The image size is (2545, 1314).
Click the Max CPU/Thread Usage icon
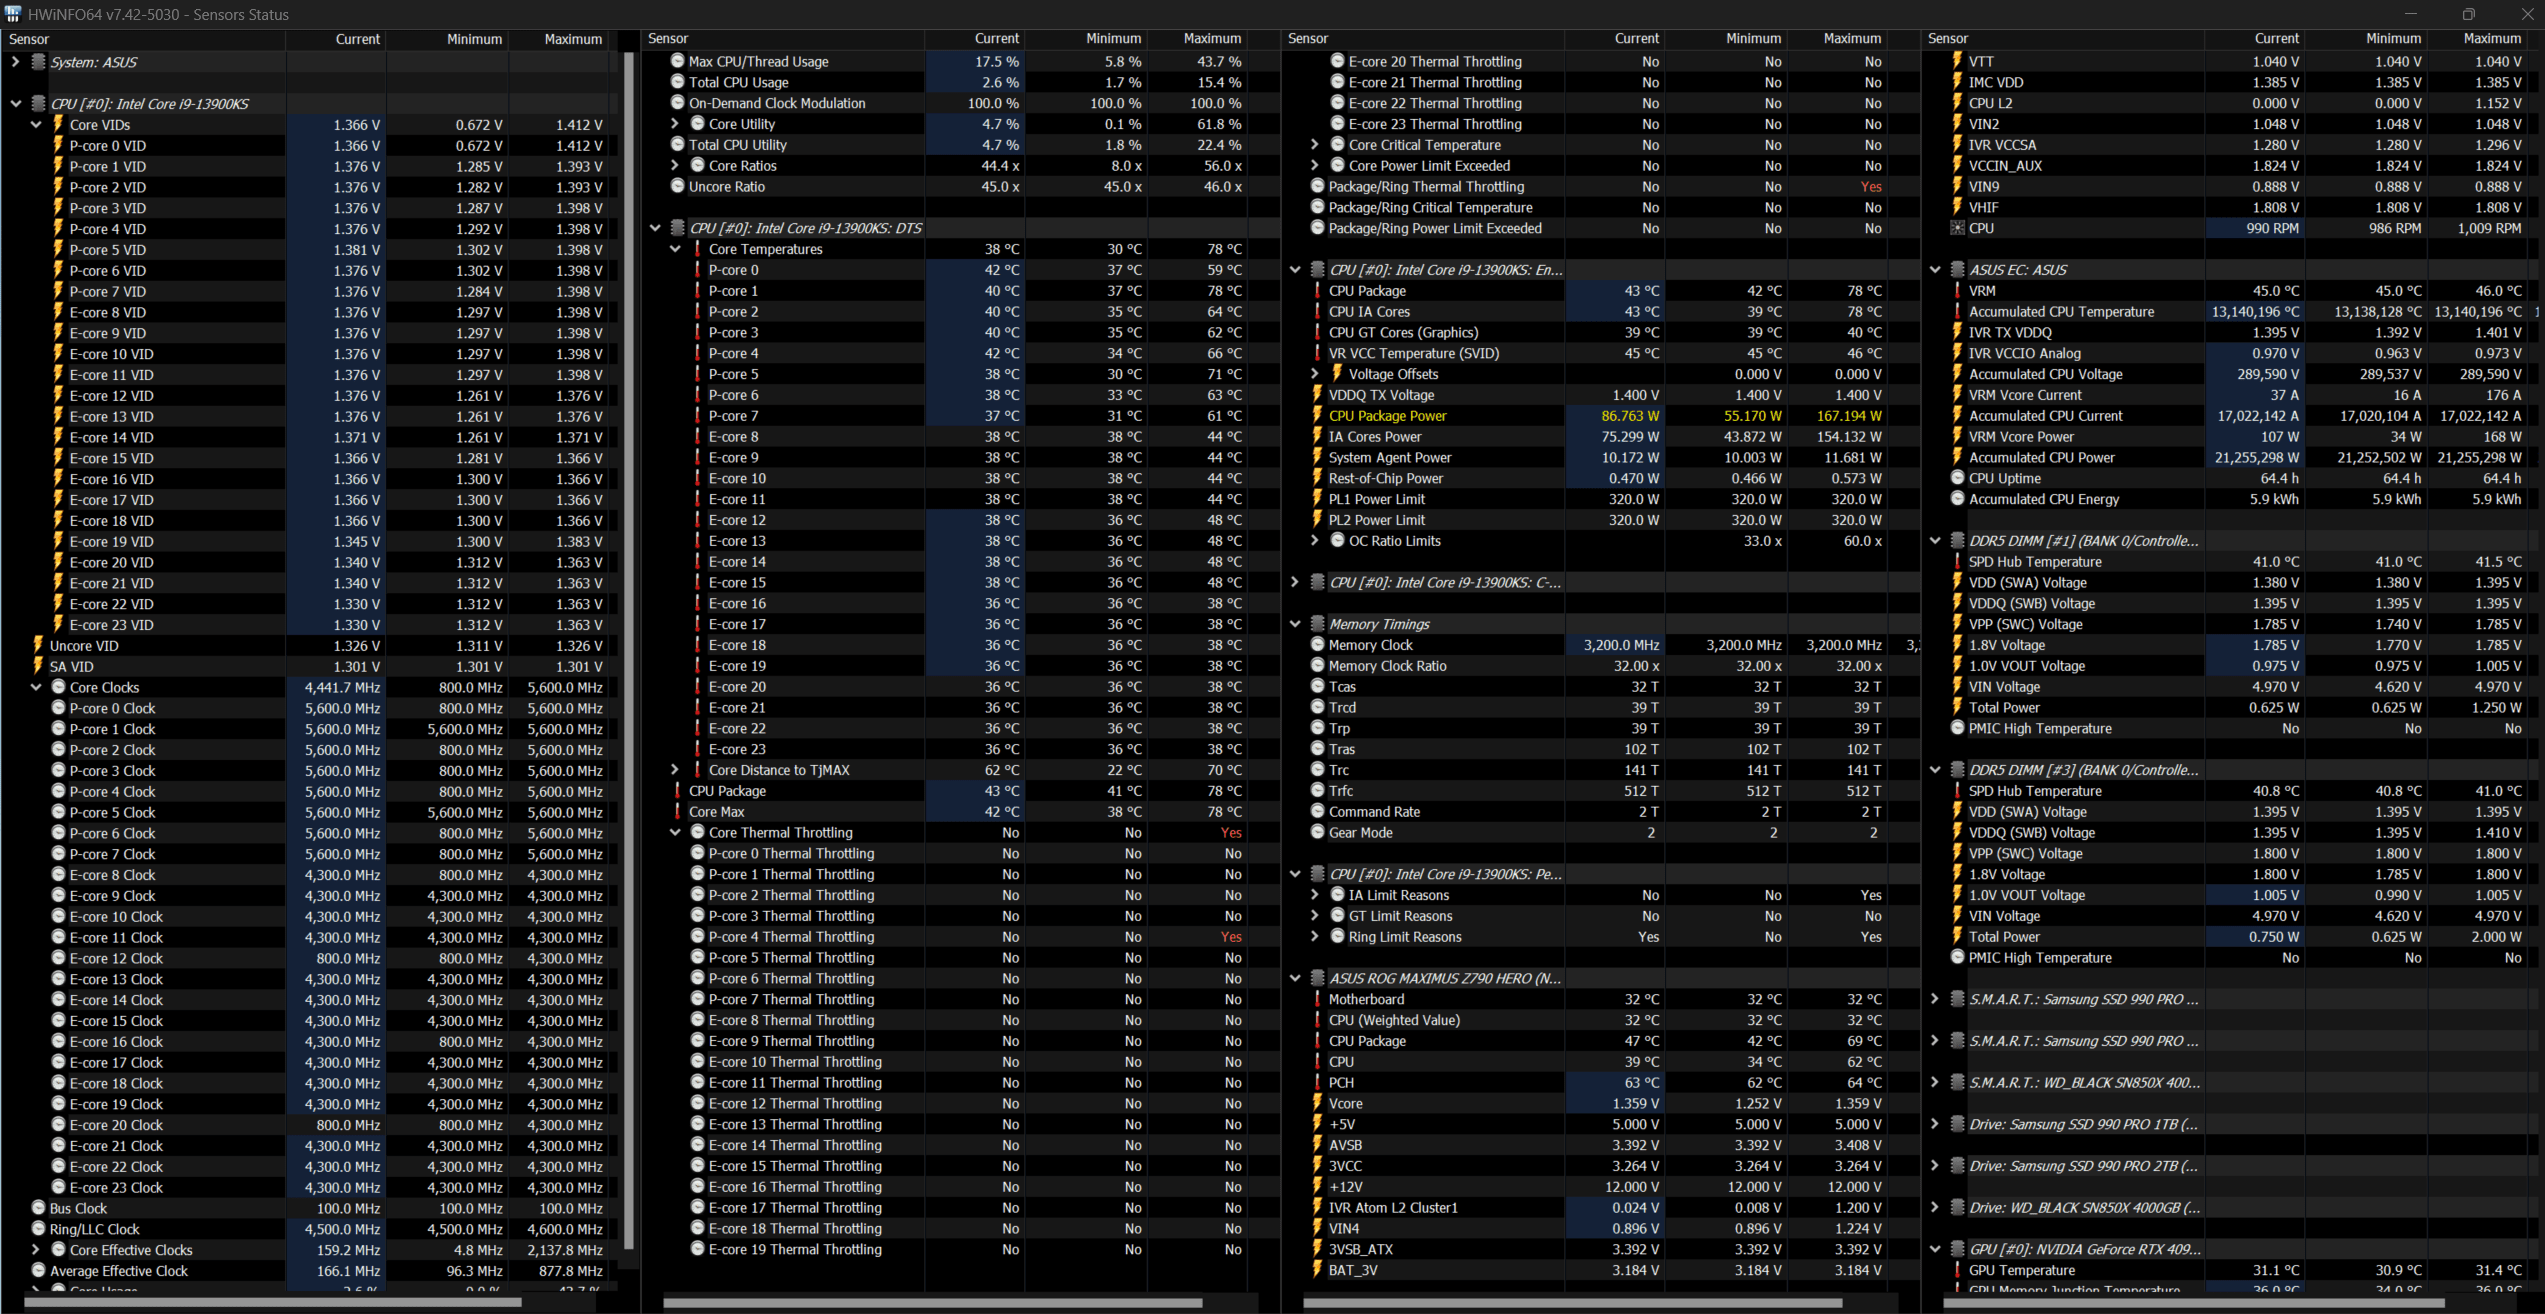(x=677, y=61)
